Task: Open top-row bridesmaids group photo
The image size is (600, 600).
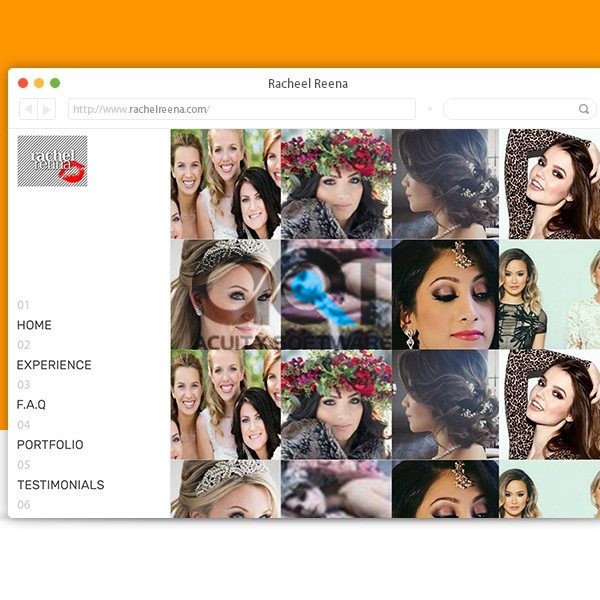Action: tap(225, 184)
